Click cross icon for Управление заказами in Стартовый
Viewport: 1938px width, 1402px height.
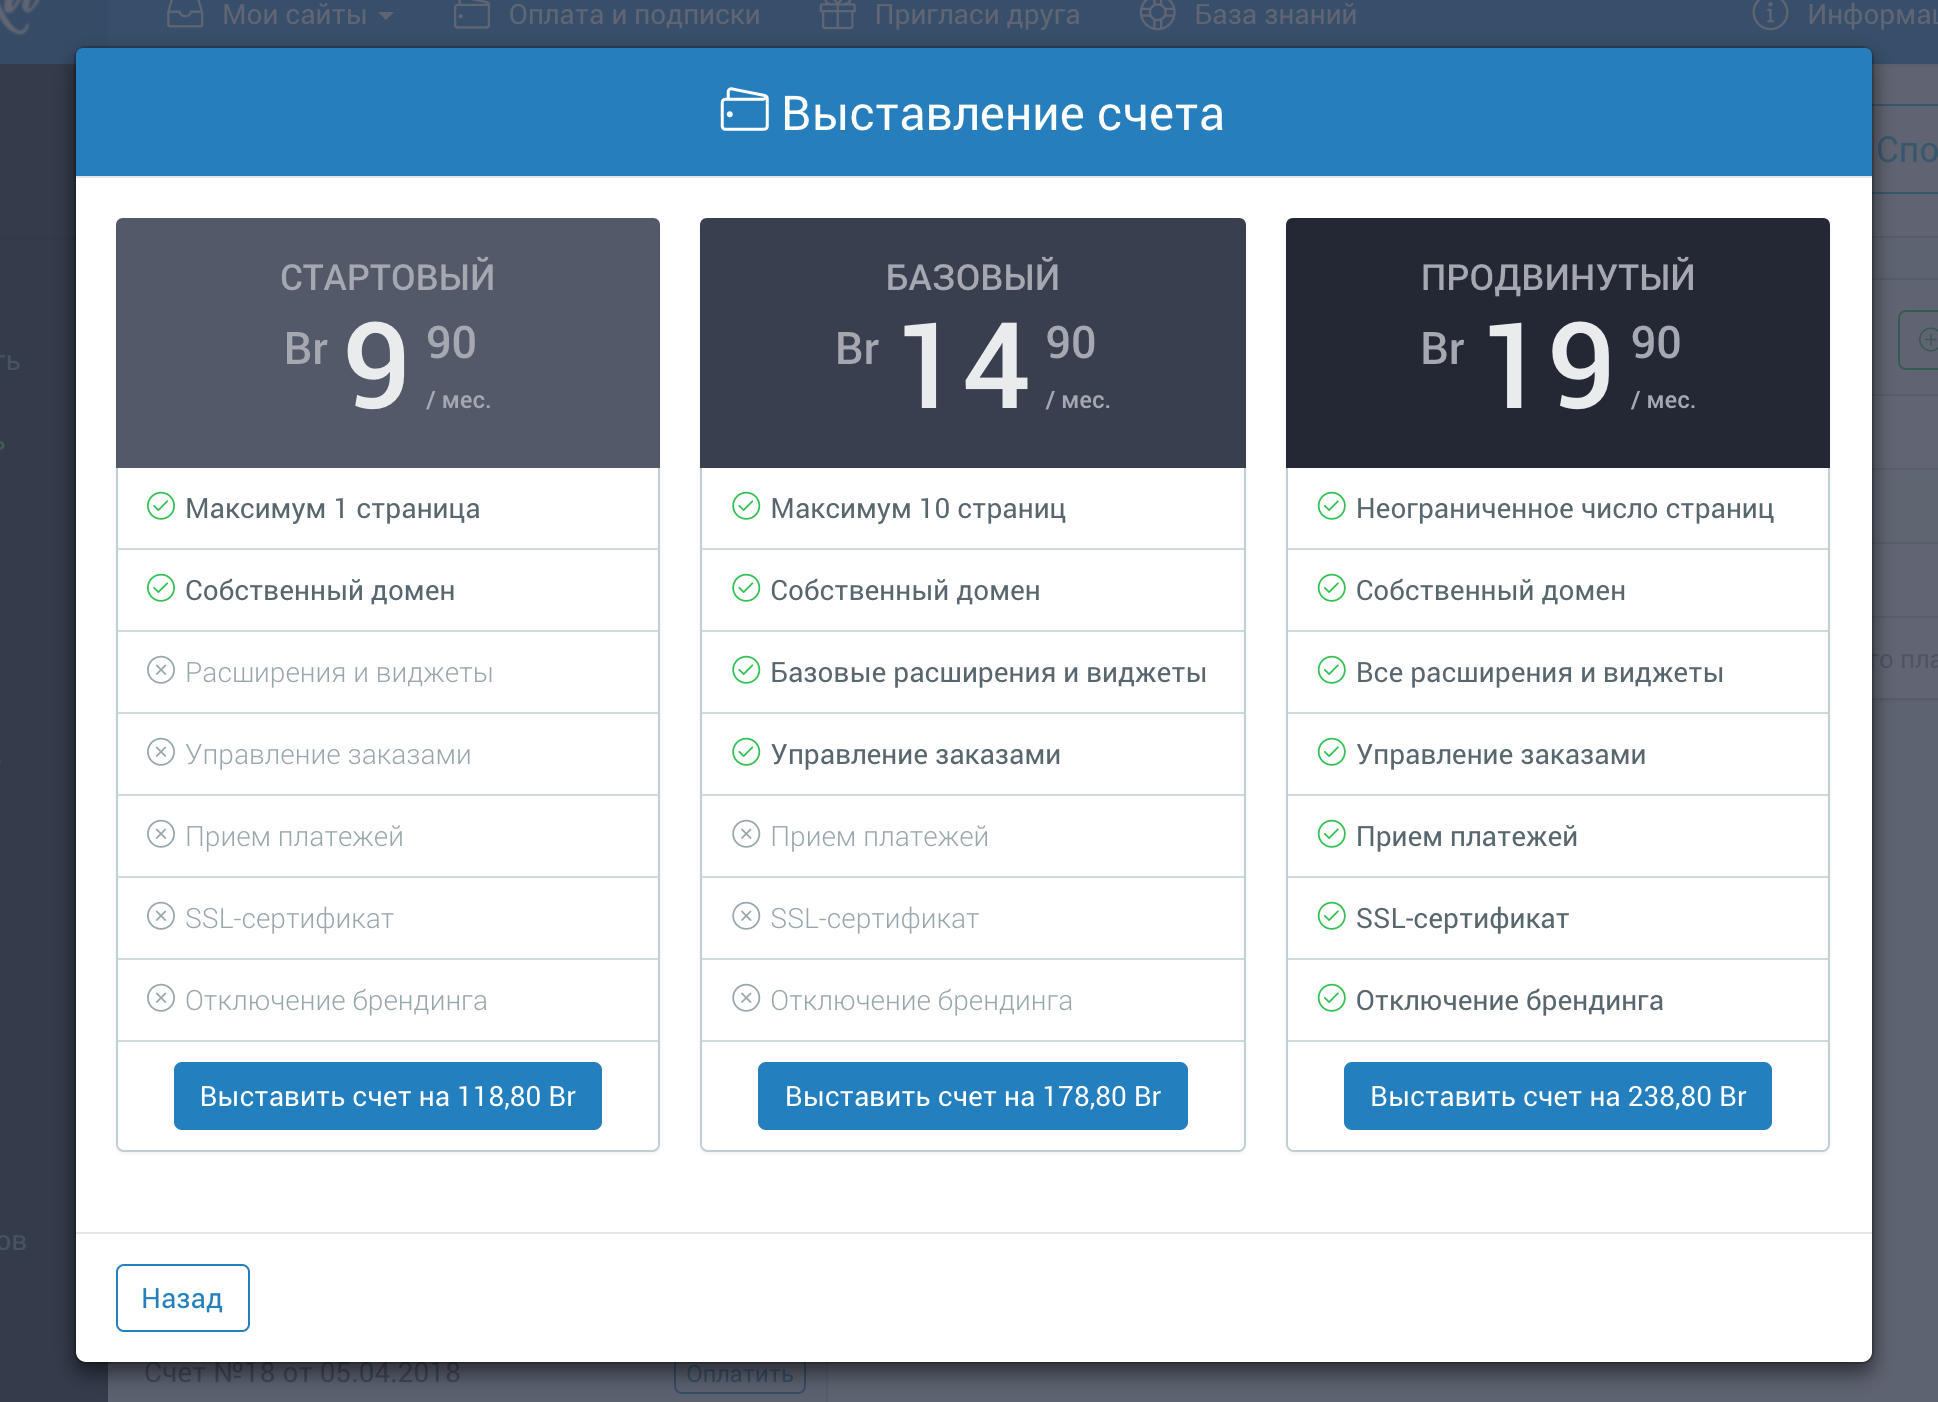[x=161, y=752]
